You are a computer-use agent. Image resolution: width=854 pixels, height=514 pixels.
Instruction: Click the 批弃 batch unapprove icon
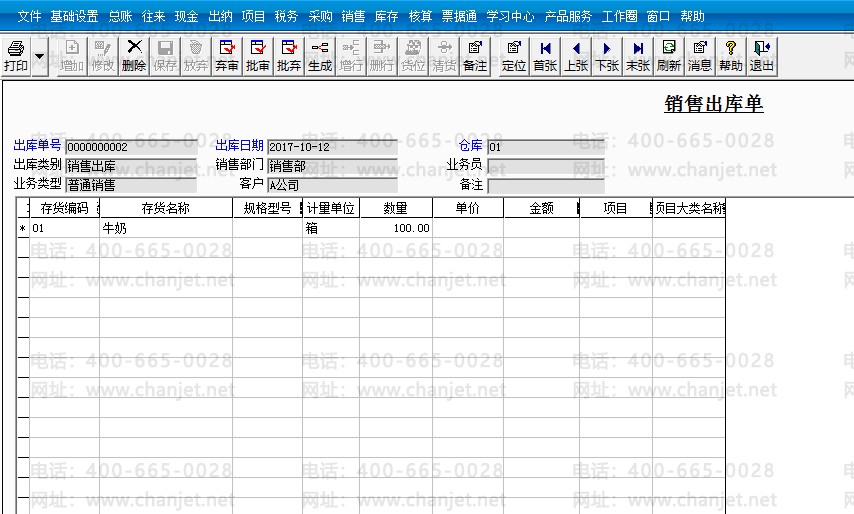click(x=289, y=57)
